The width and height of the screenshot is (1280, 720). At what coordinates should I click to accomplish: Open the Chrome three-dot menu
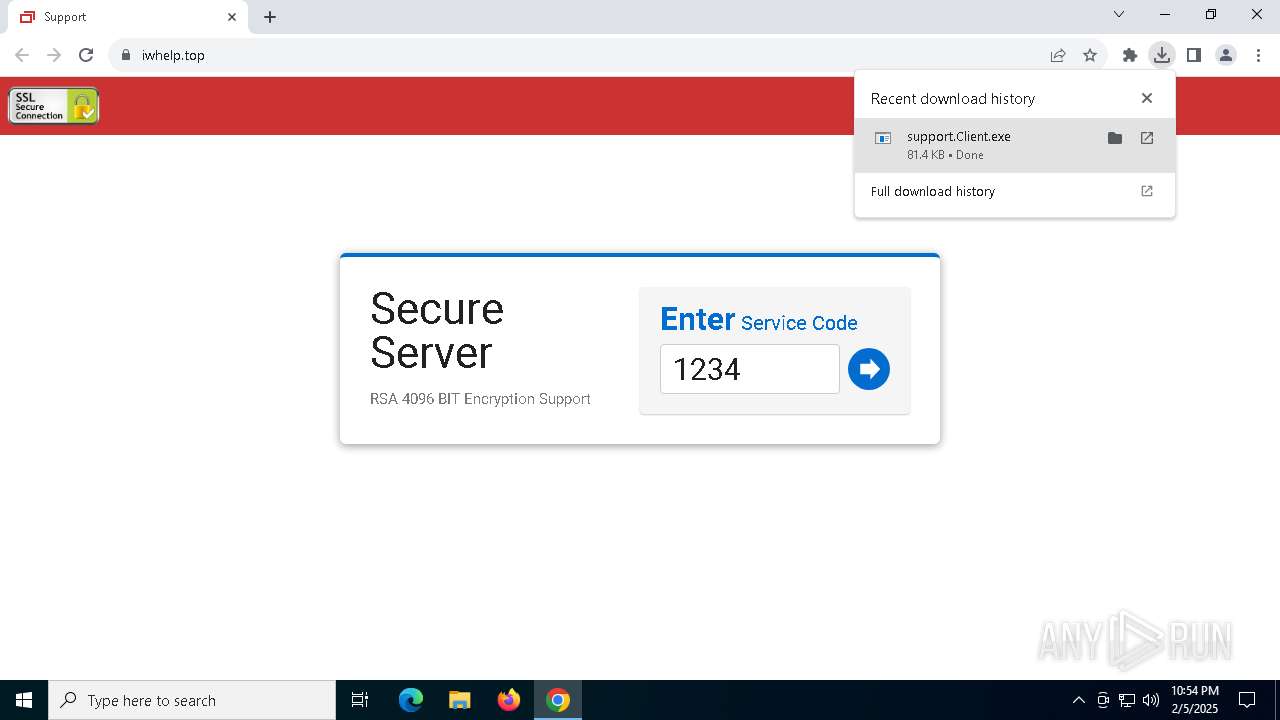coord(1258,55)
